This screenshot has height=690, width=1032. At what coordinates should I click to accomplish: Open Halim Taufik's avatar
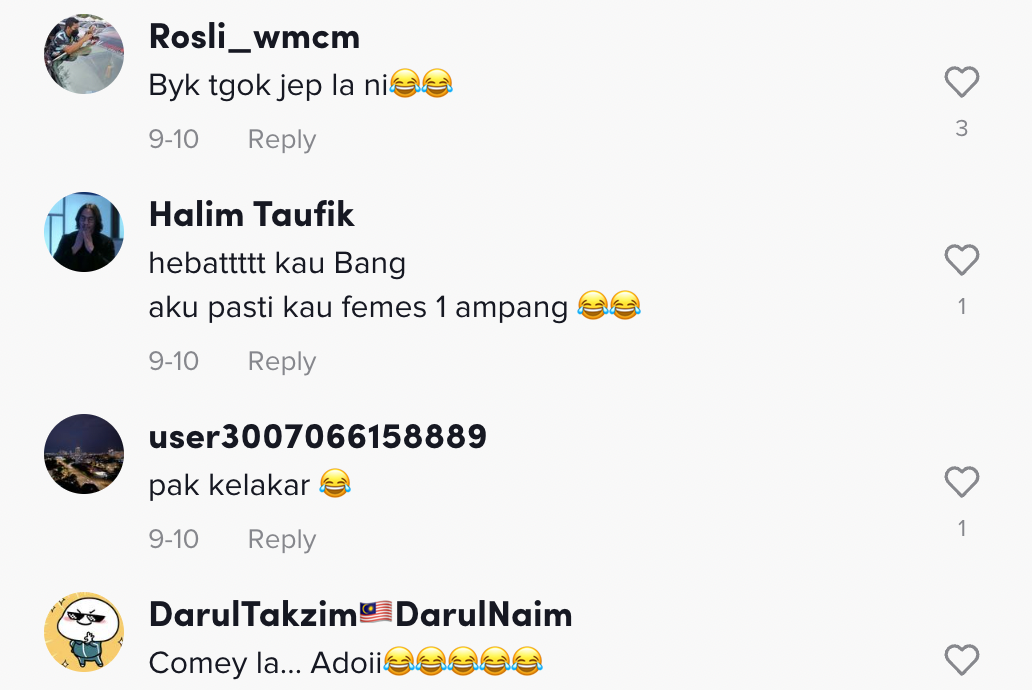[x=84, y=232]
